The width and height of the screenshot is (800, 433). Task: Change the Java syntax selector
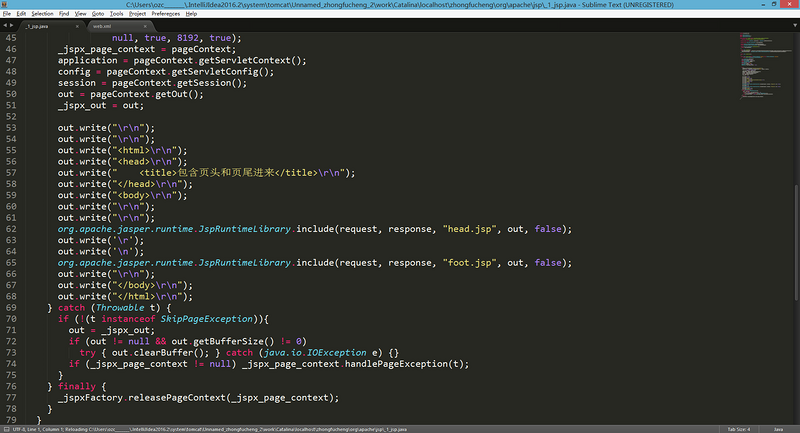coord(778,429)
